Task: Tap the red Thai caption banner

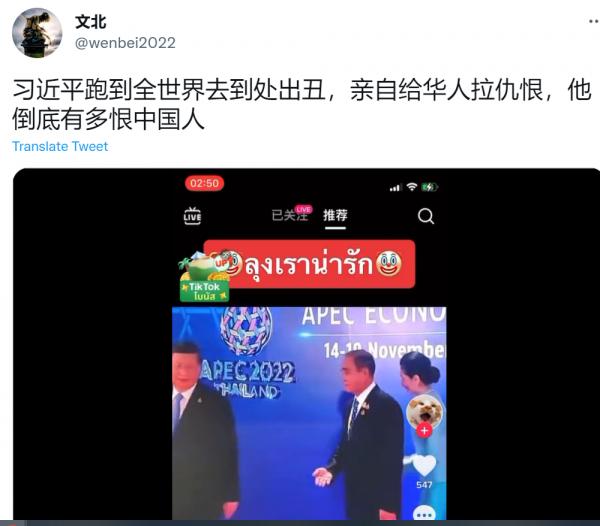Action: (x=309, y=264)
